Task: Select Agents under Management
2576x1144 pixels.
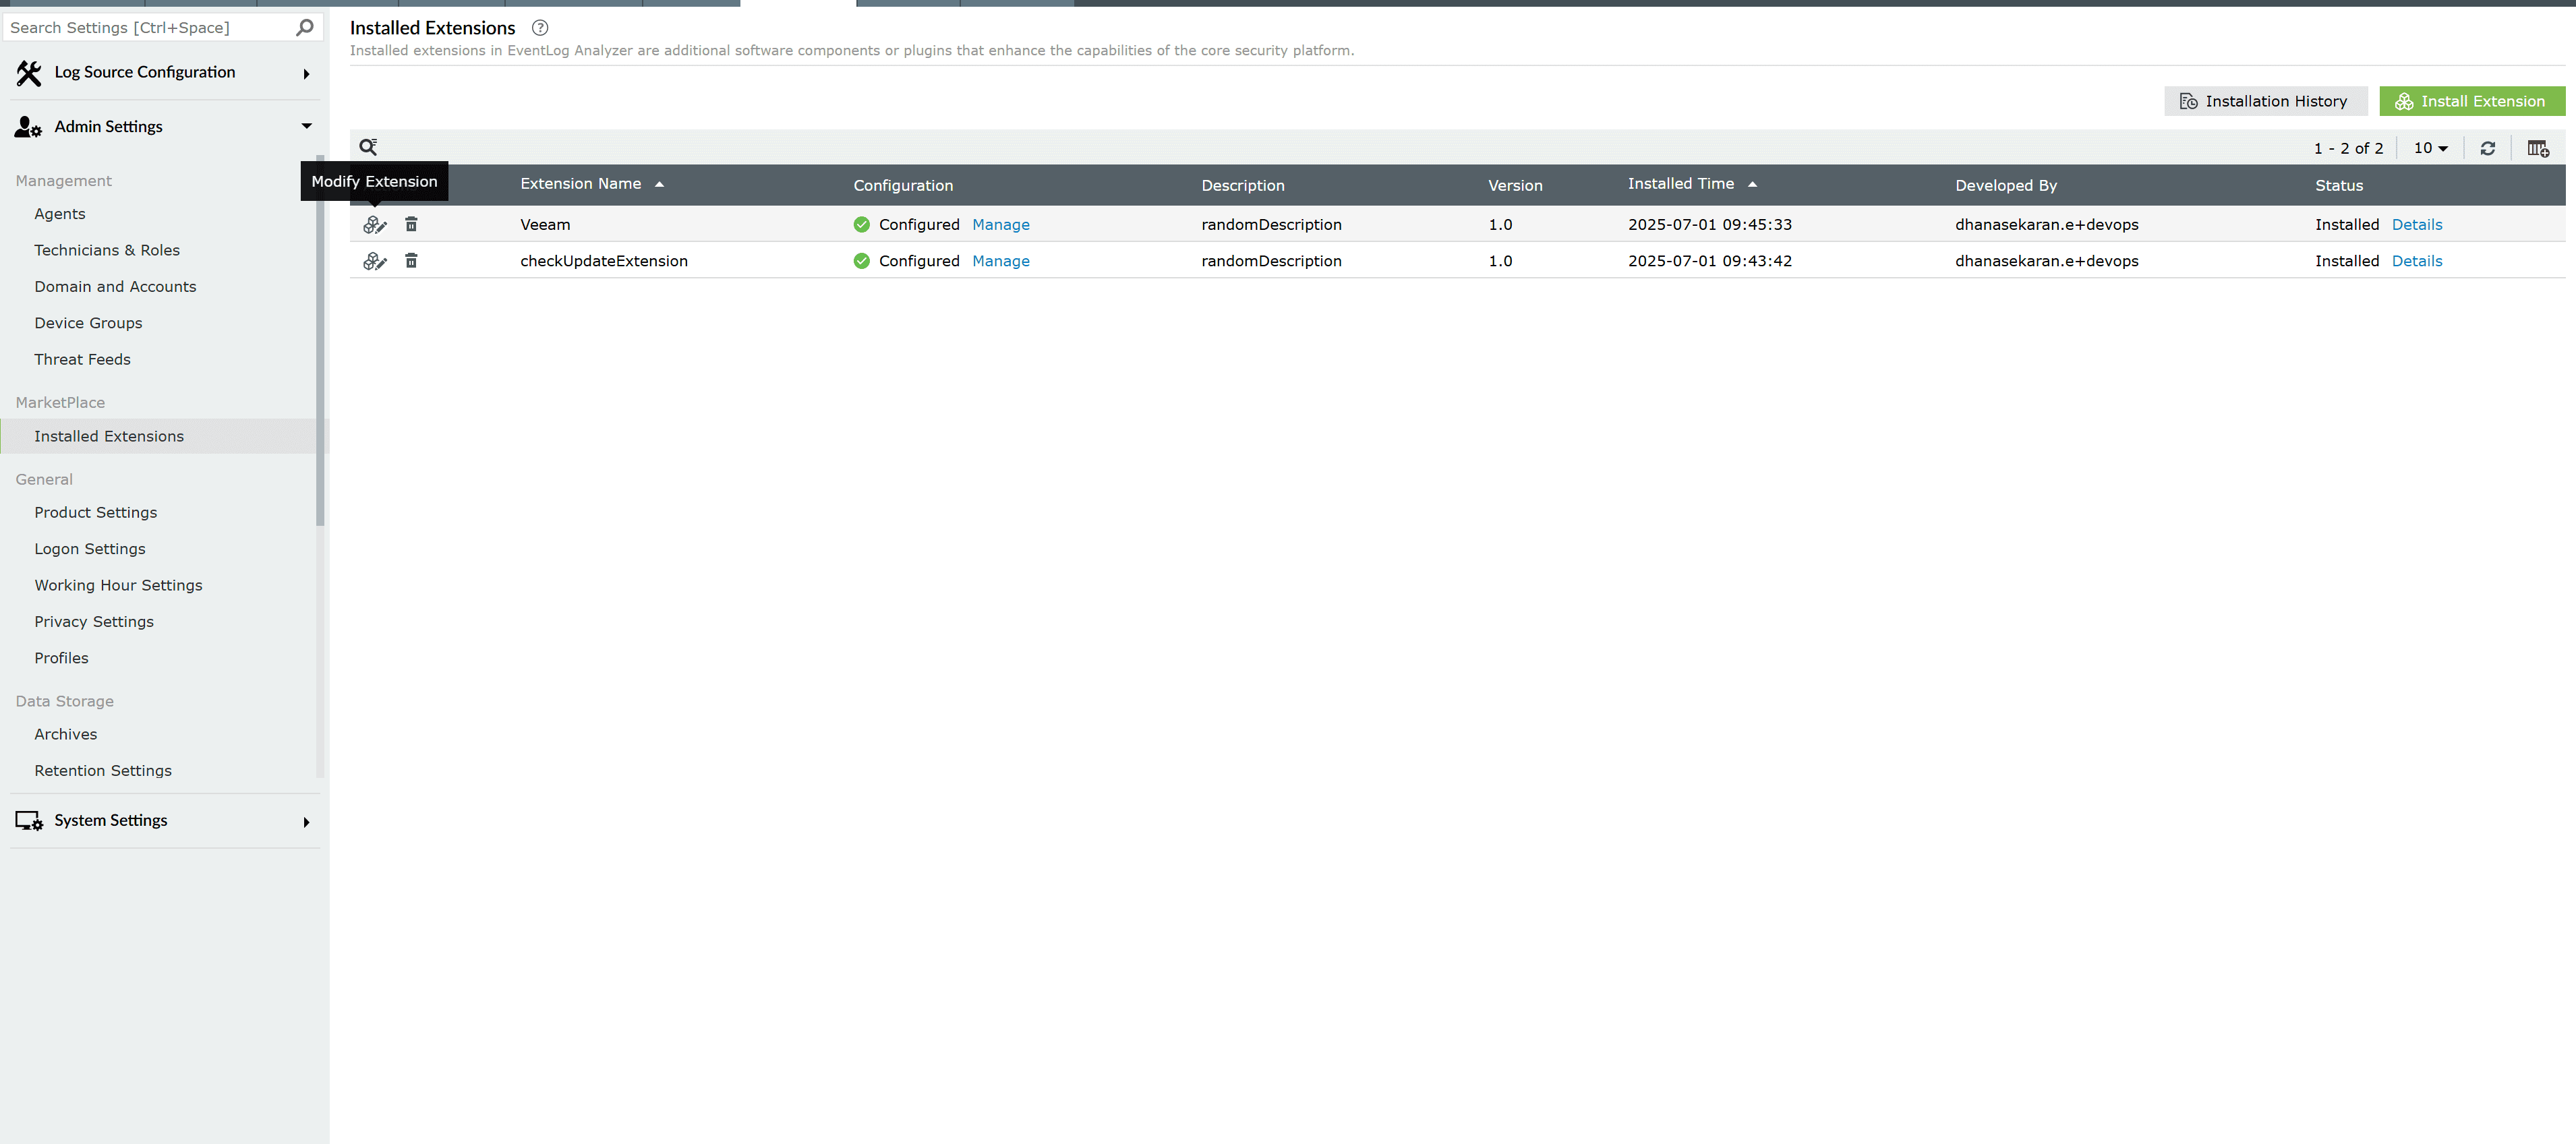Action: point(60,213)
